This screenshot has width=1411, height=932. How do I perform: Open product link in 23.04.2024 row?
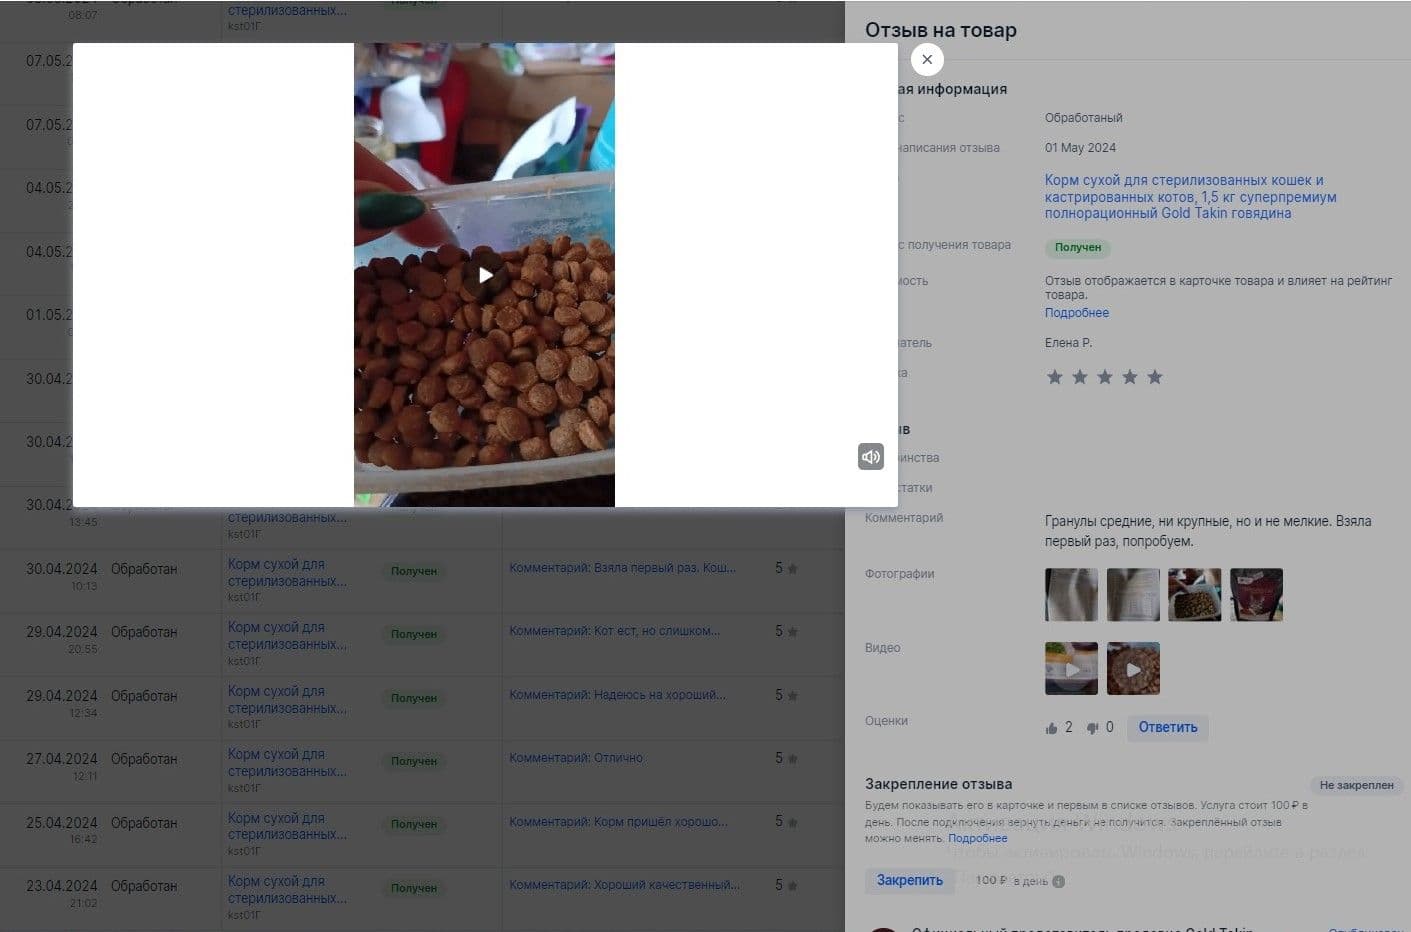tap(287, 890)
